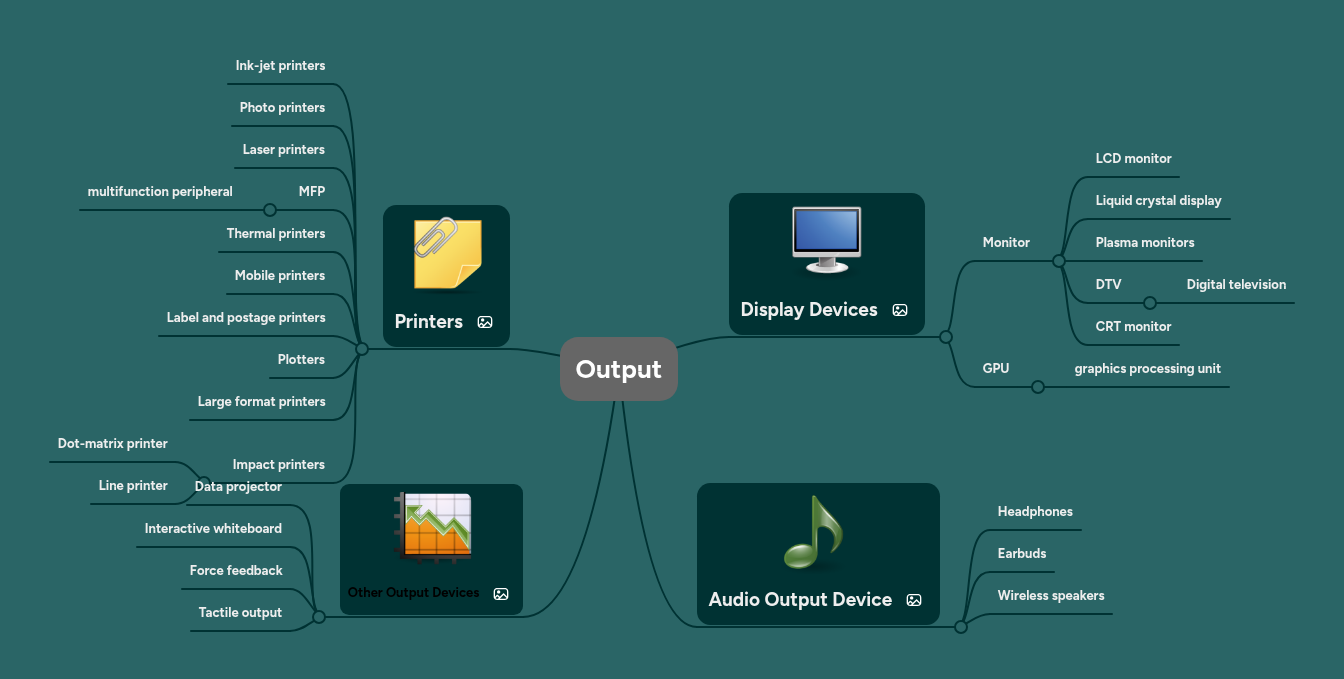Collapse the GPU subtopic circle
Screen dimensions: 1344x679
pos(1038,387)
